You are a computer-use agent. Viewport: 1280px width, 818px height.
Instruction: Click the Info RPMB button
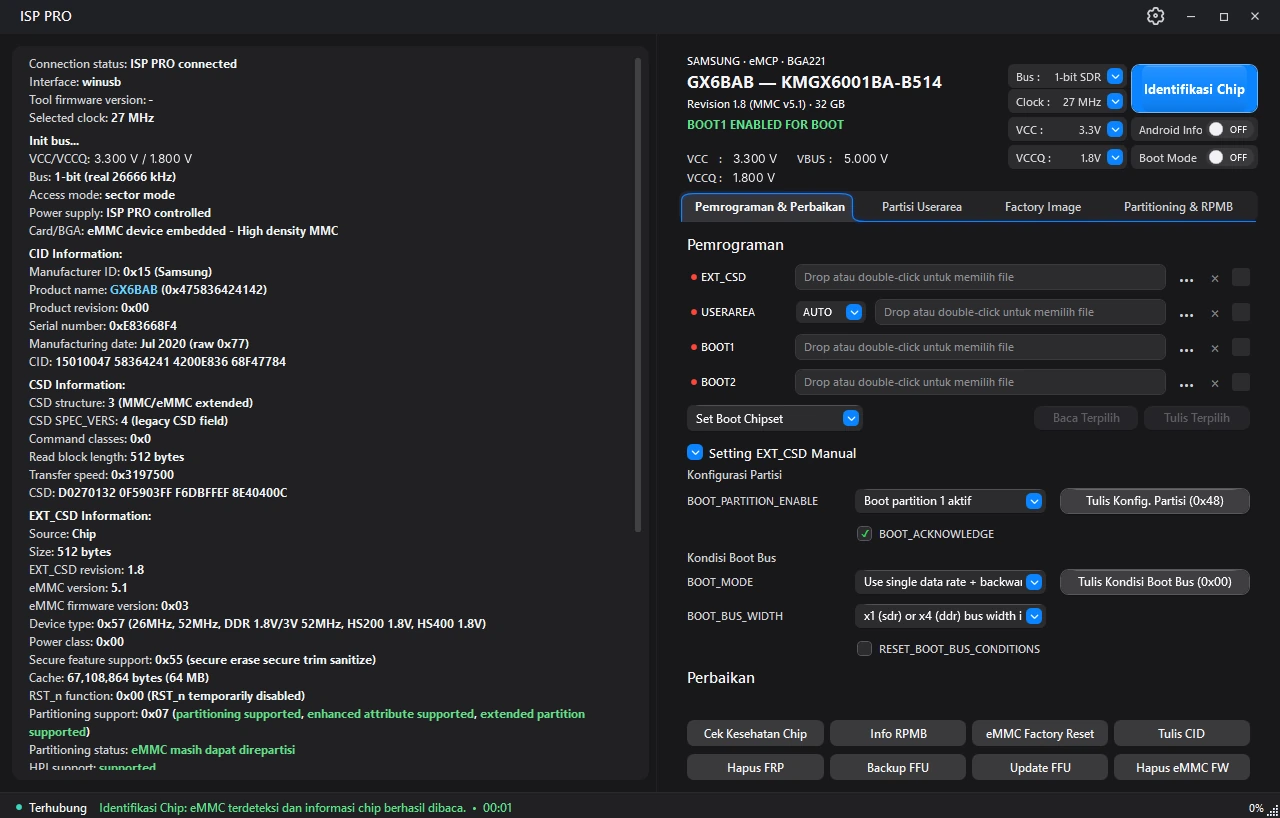coord(898,734)
